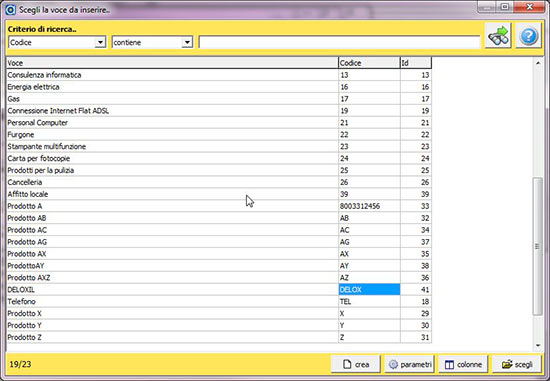The height and width of the screenshot is (381, 550).
Task: Expand the contiene condition dropdown
Action: tap(187, 42)
